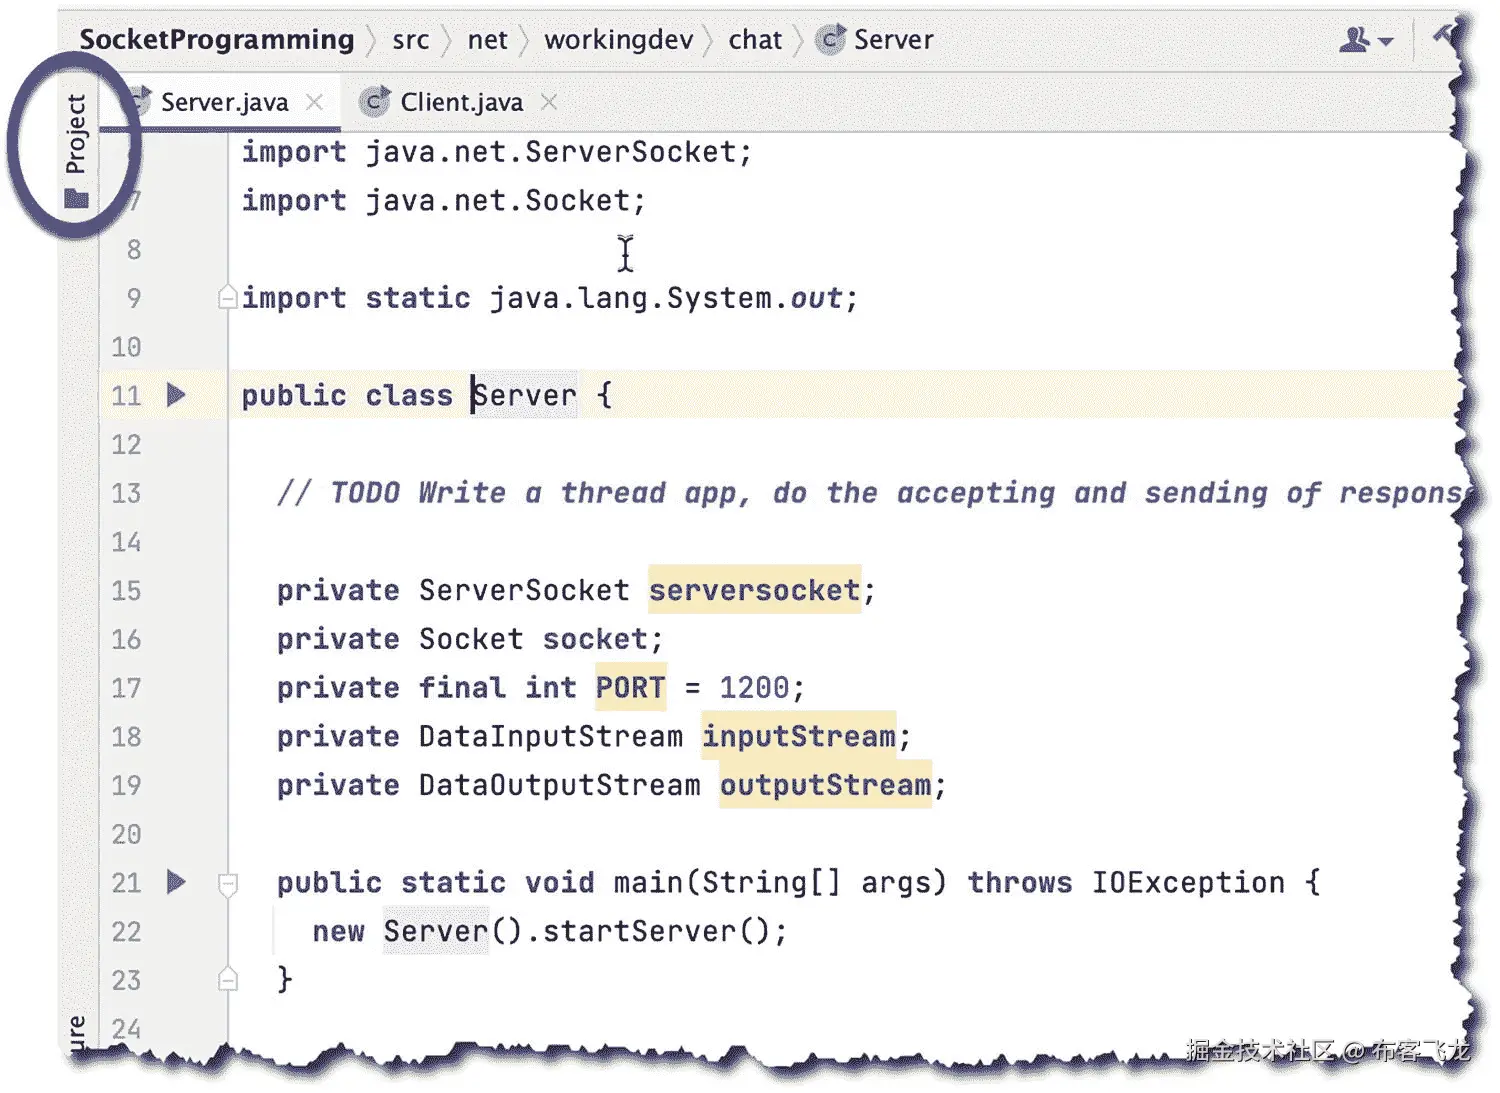Collapse the import block at line 9

(227, 298)
